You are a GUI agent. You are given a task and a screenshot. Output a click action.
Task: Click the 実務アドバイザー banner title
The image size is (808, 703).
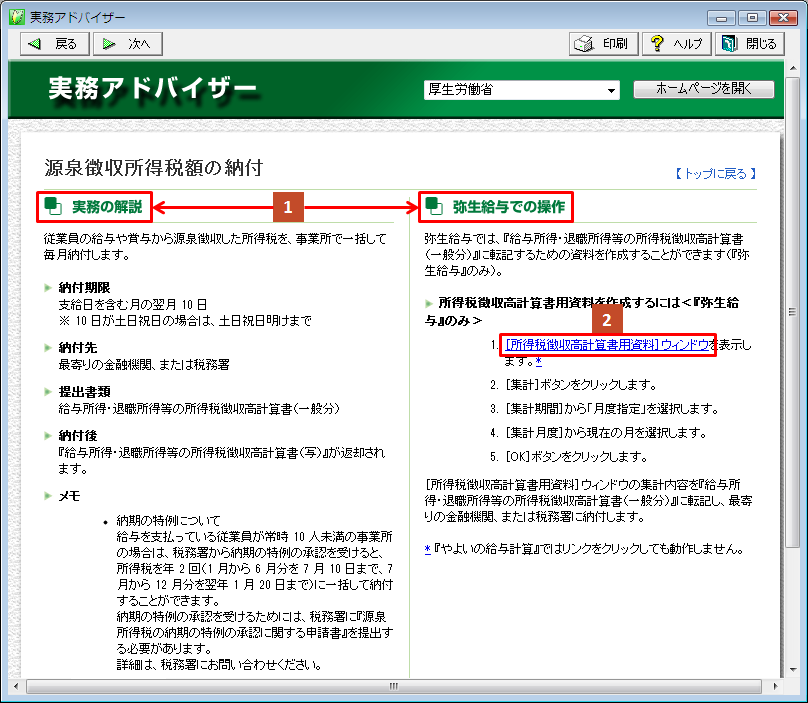coord(152,89)
